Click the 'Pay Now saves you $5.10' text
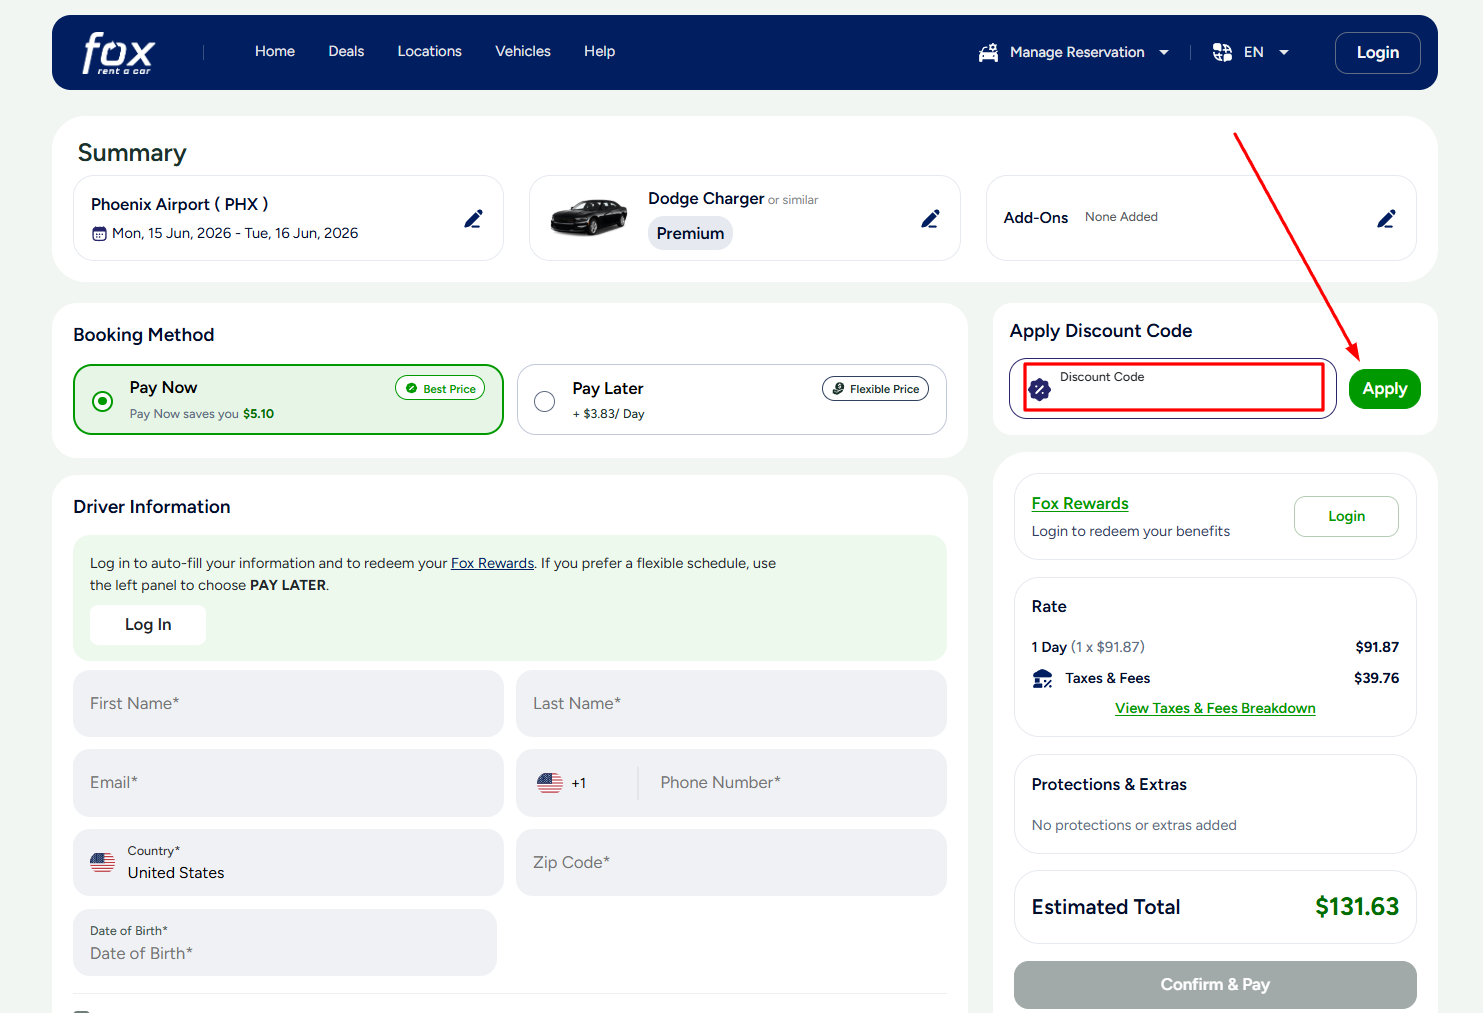Viewport: 1483px width, 1013px height. point(202,414)
